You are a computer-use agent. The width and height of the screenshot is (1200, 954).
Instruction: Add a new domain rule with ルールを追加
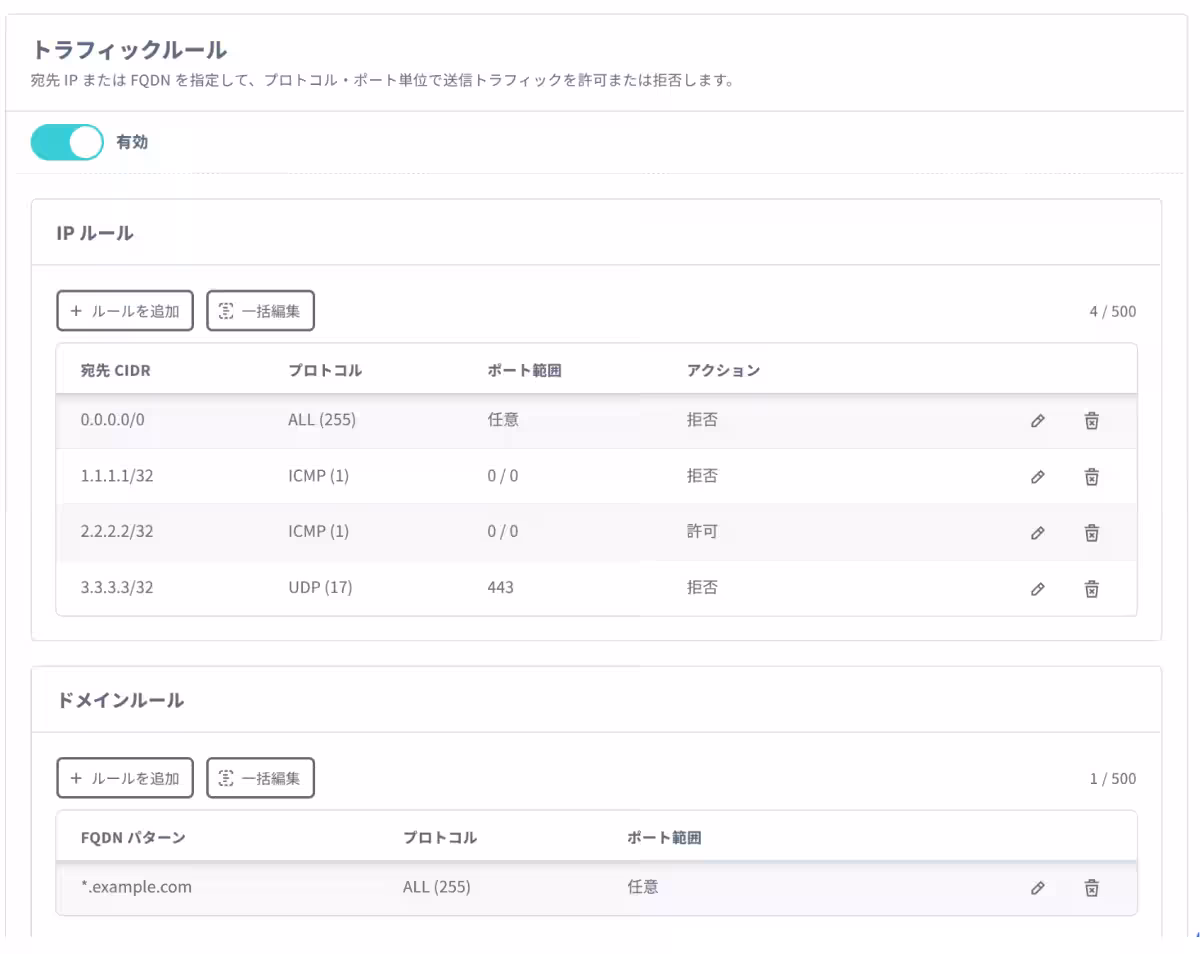click(125, 778)
